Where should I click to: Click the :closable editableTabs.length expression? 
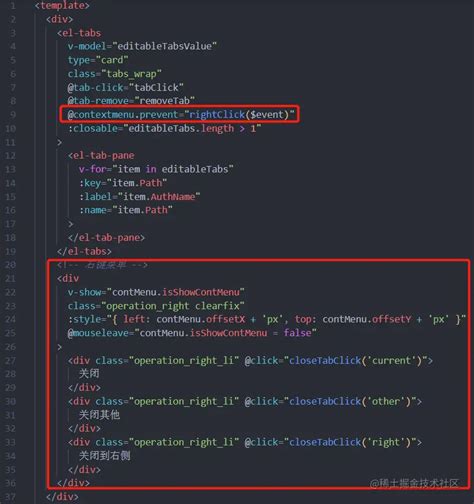pos(164,128)
